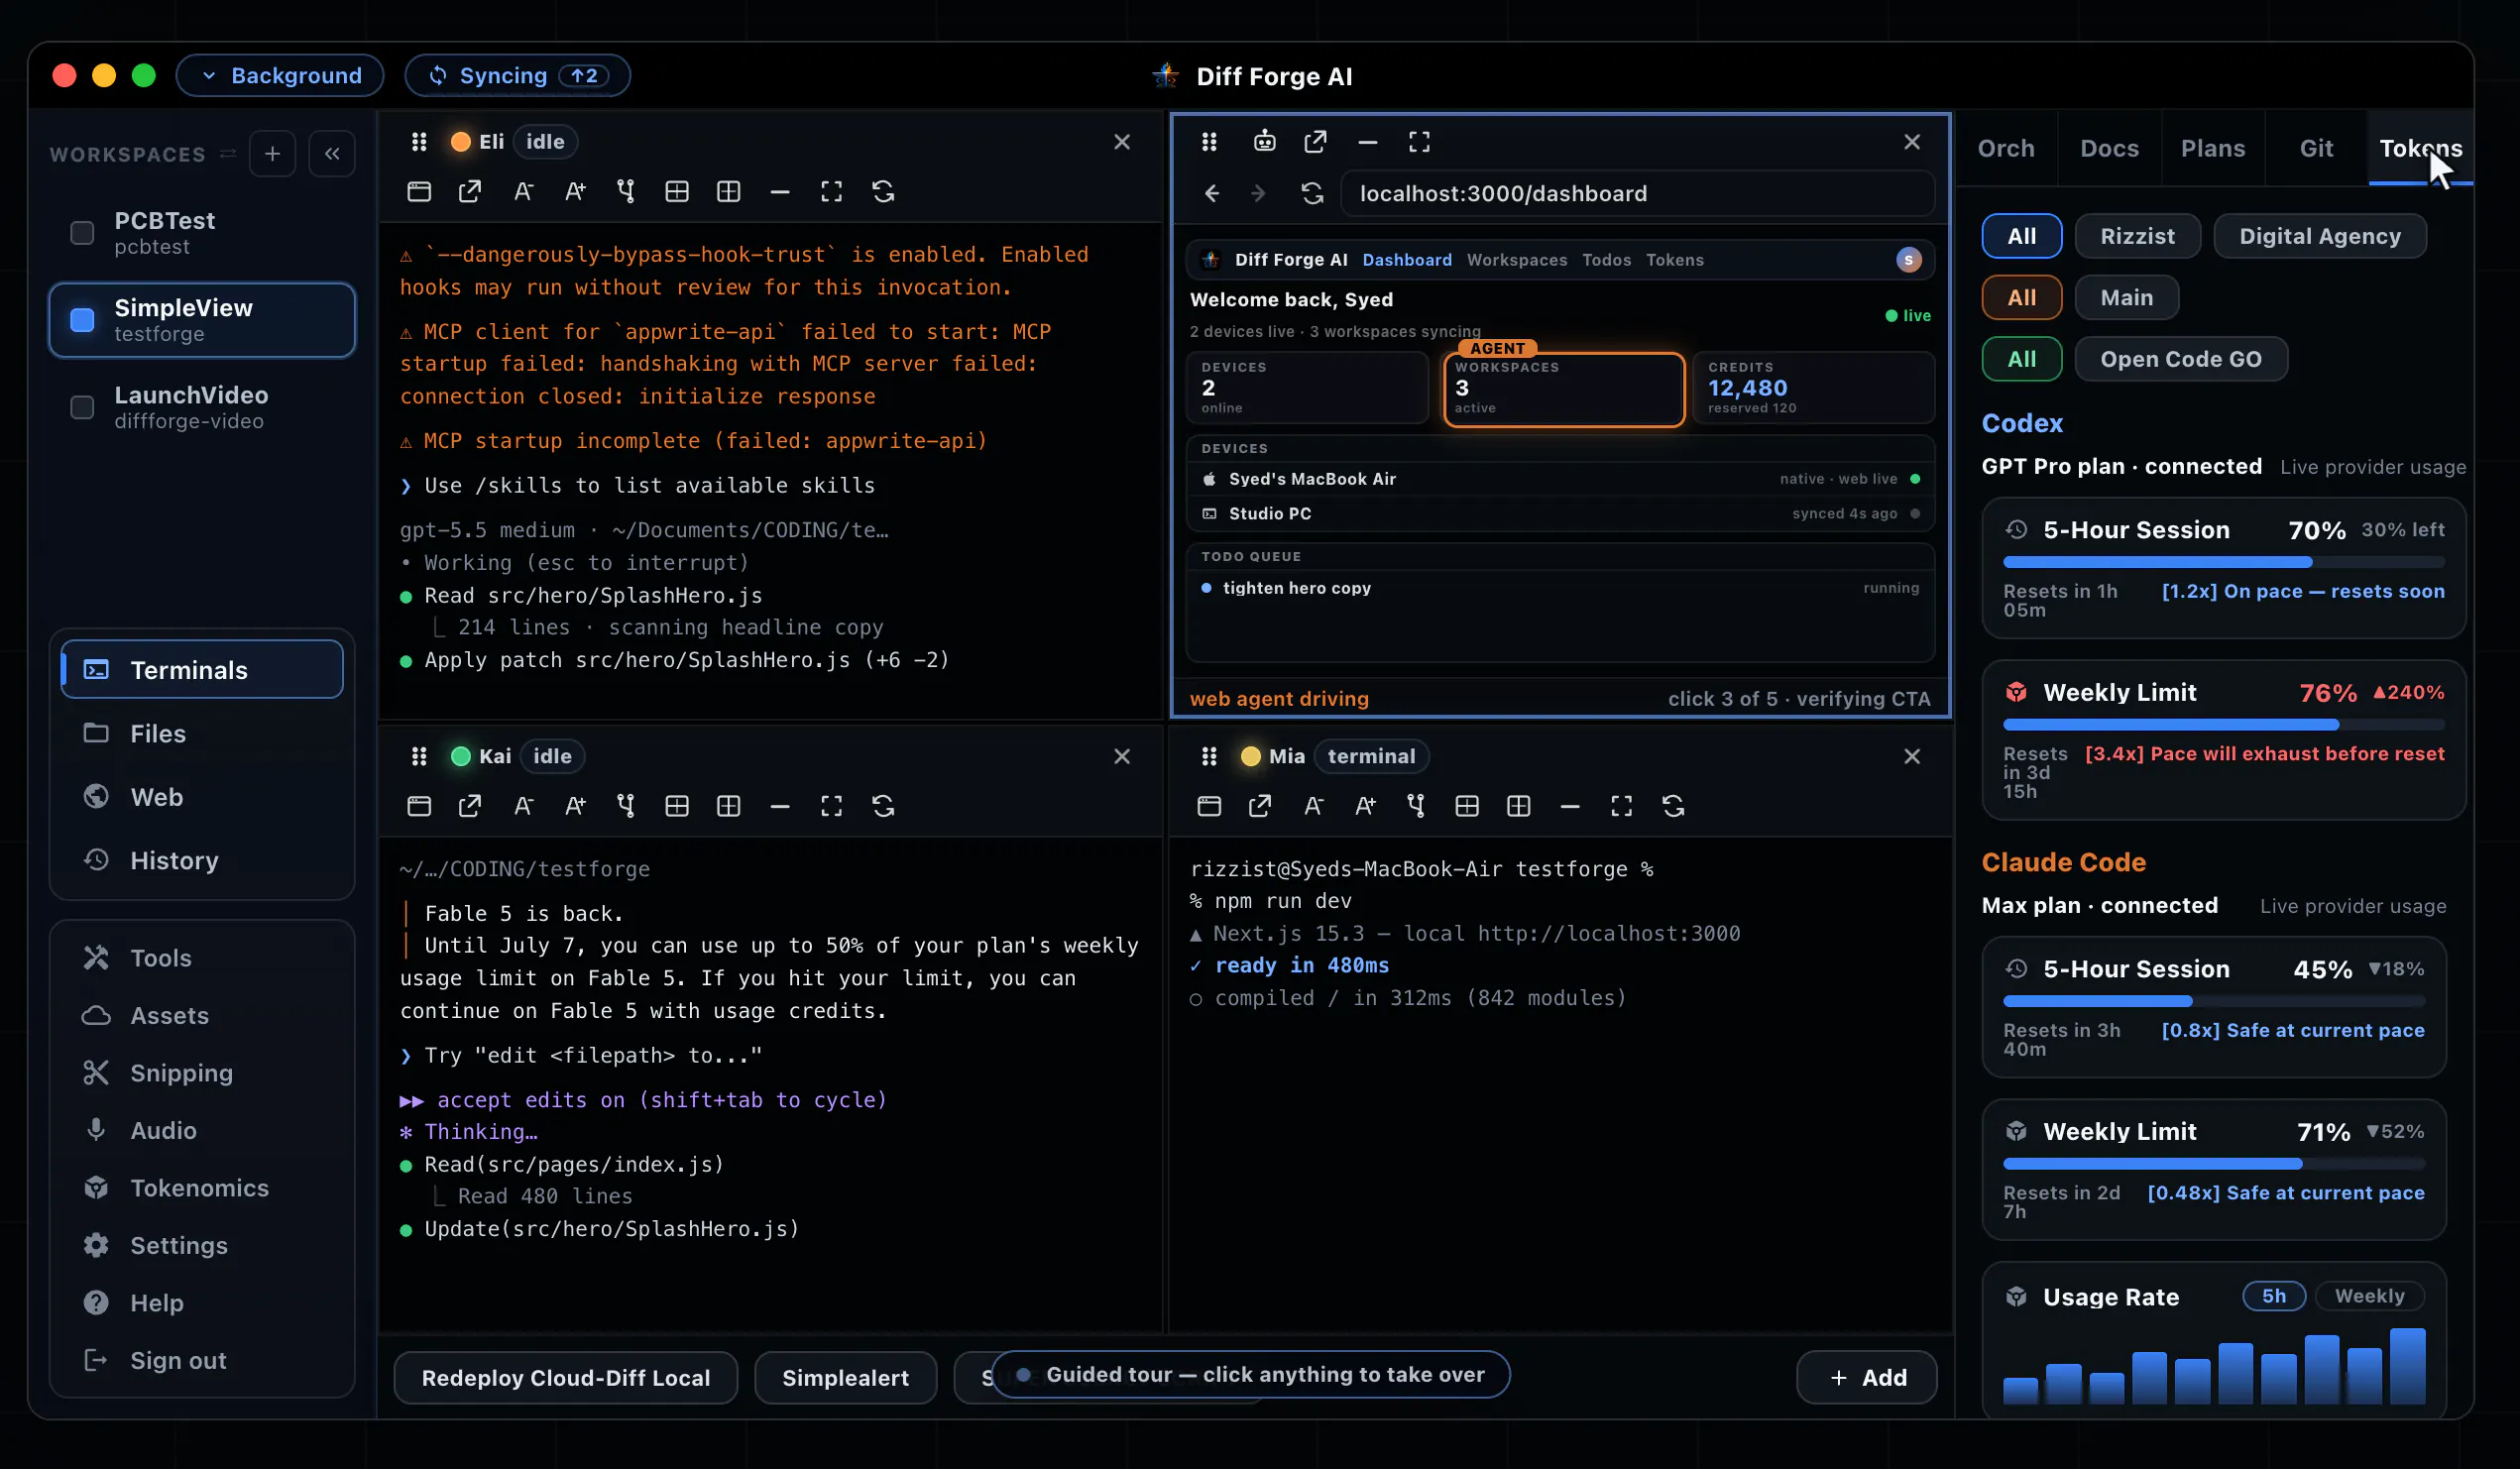2520x1469 pixels.
Task: Open the Snipping tool in sidebar
Action: click(181, 1073)
